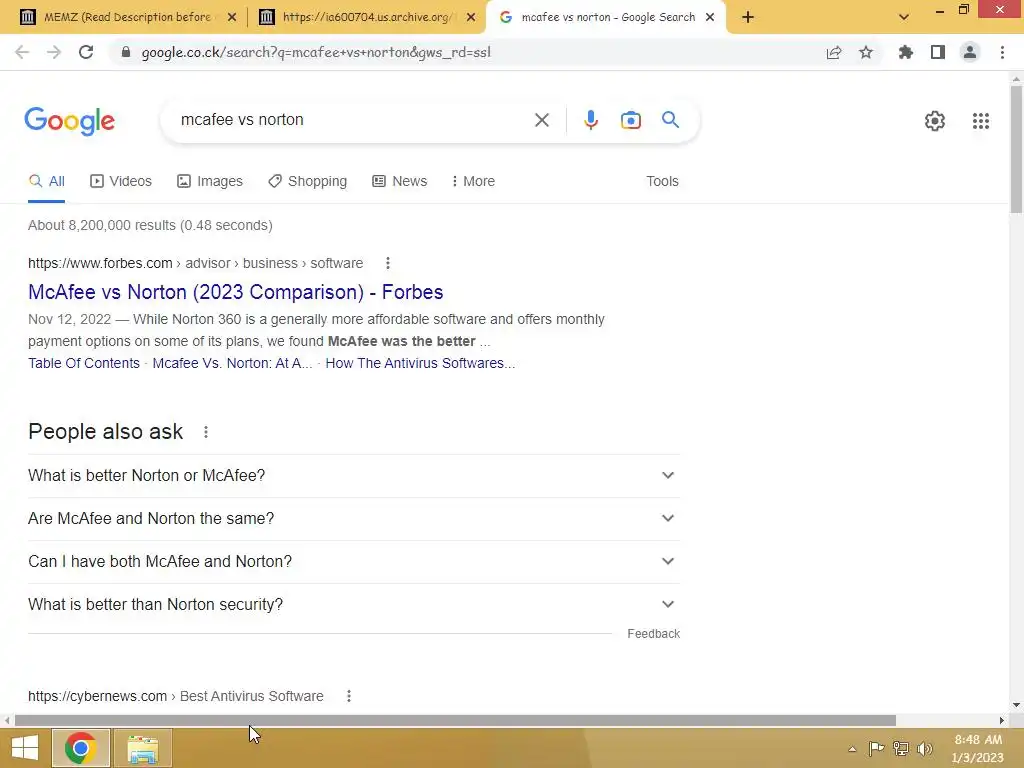Open options for Forbes result
The height and width of the screenshot is (768, 1024).
388,263
